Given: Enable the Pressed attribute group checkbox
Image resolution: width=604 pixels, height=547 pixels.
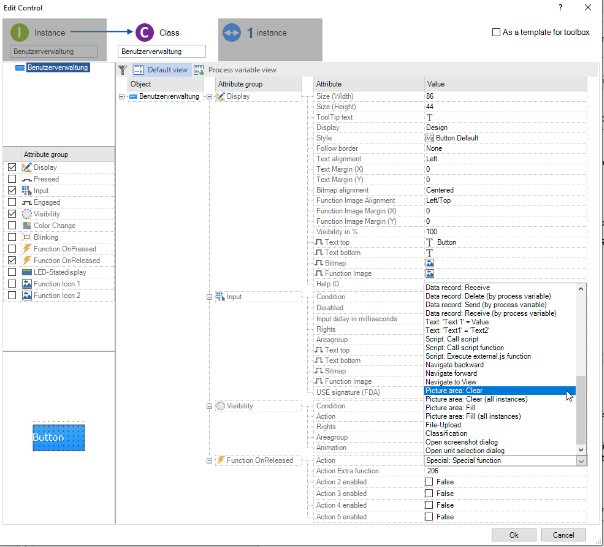Looking at the screenshot, I should [12, 179].
